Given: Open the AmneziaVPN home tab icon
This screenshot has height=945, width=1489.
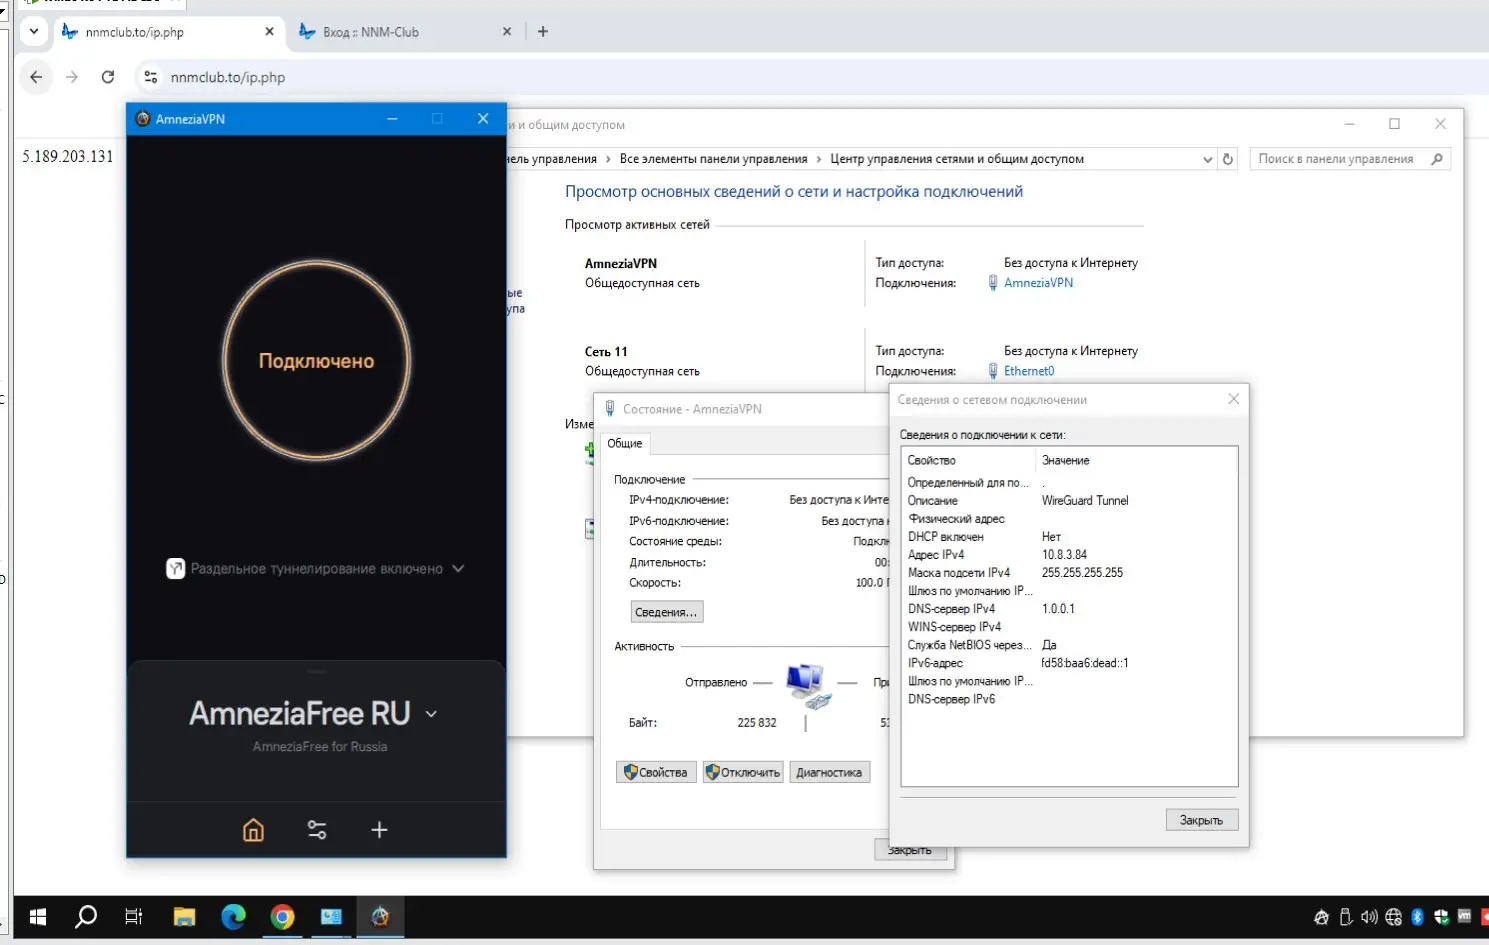Looking at the screenshot, I should (253, 830).
